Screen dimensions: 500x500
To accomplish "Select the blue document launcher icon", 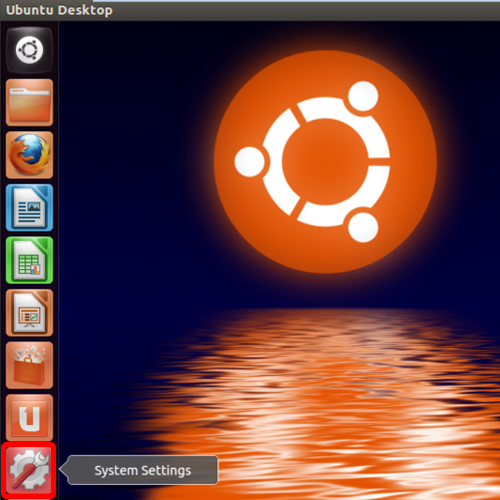I will (x=29, y=207).
